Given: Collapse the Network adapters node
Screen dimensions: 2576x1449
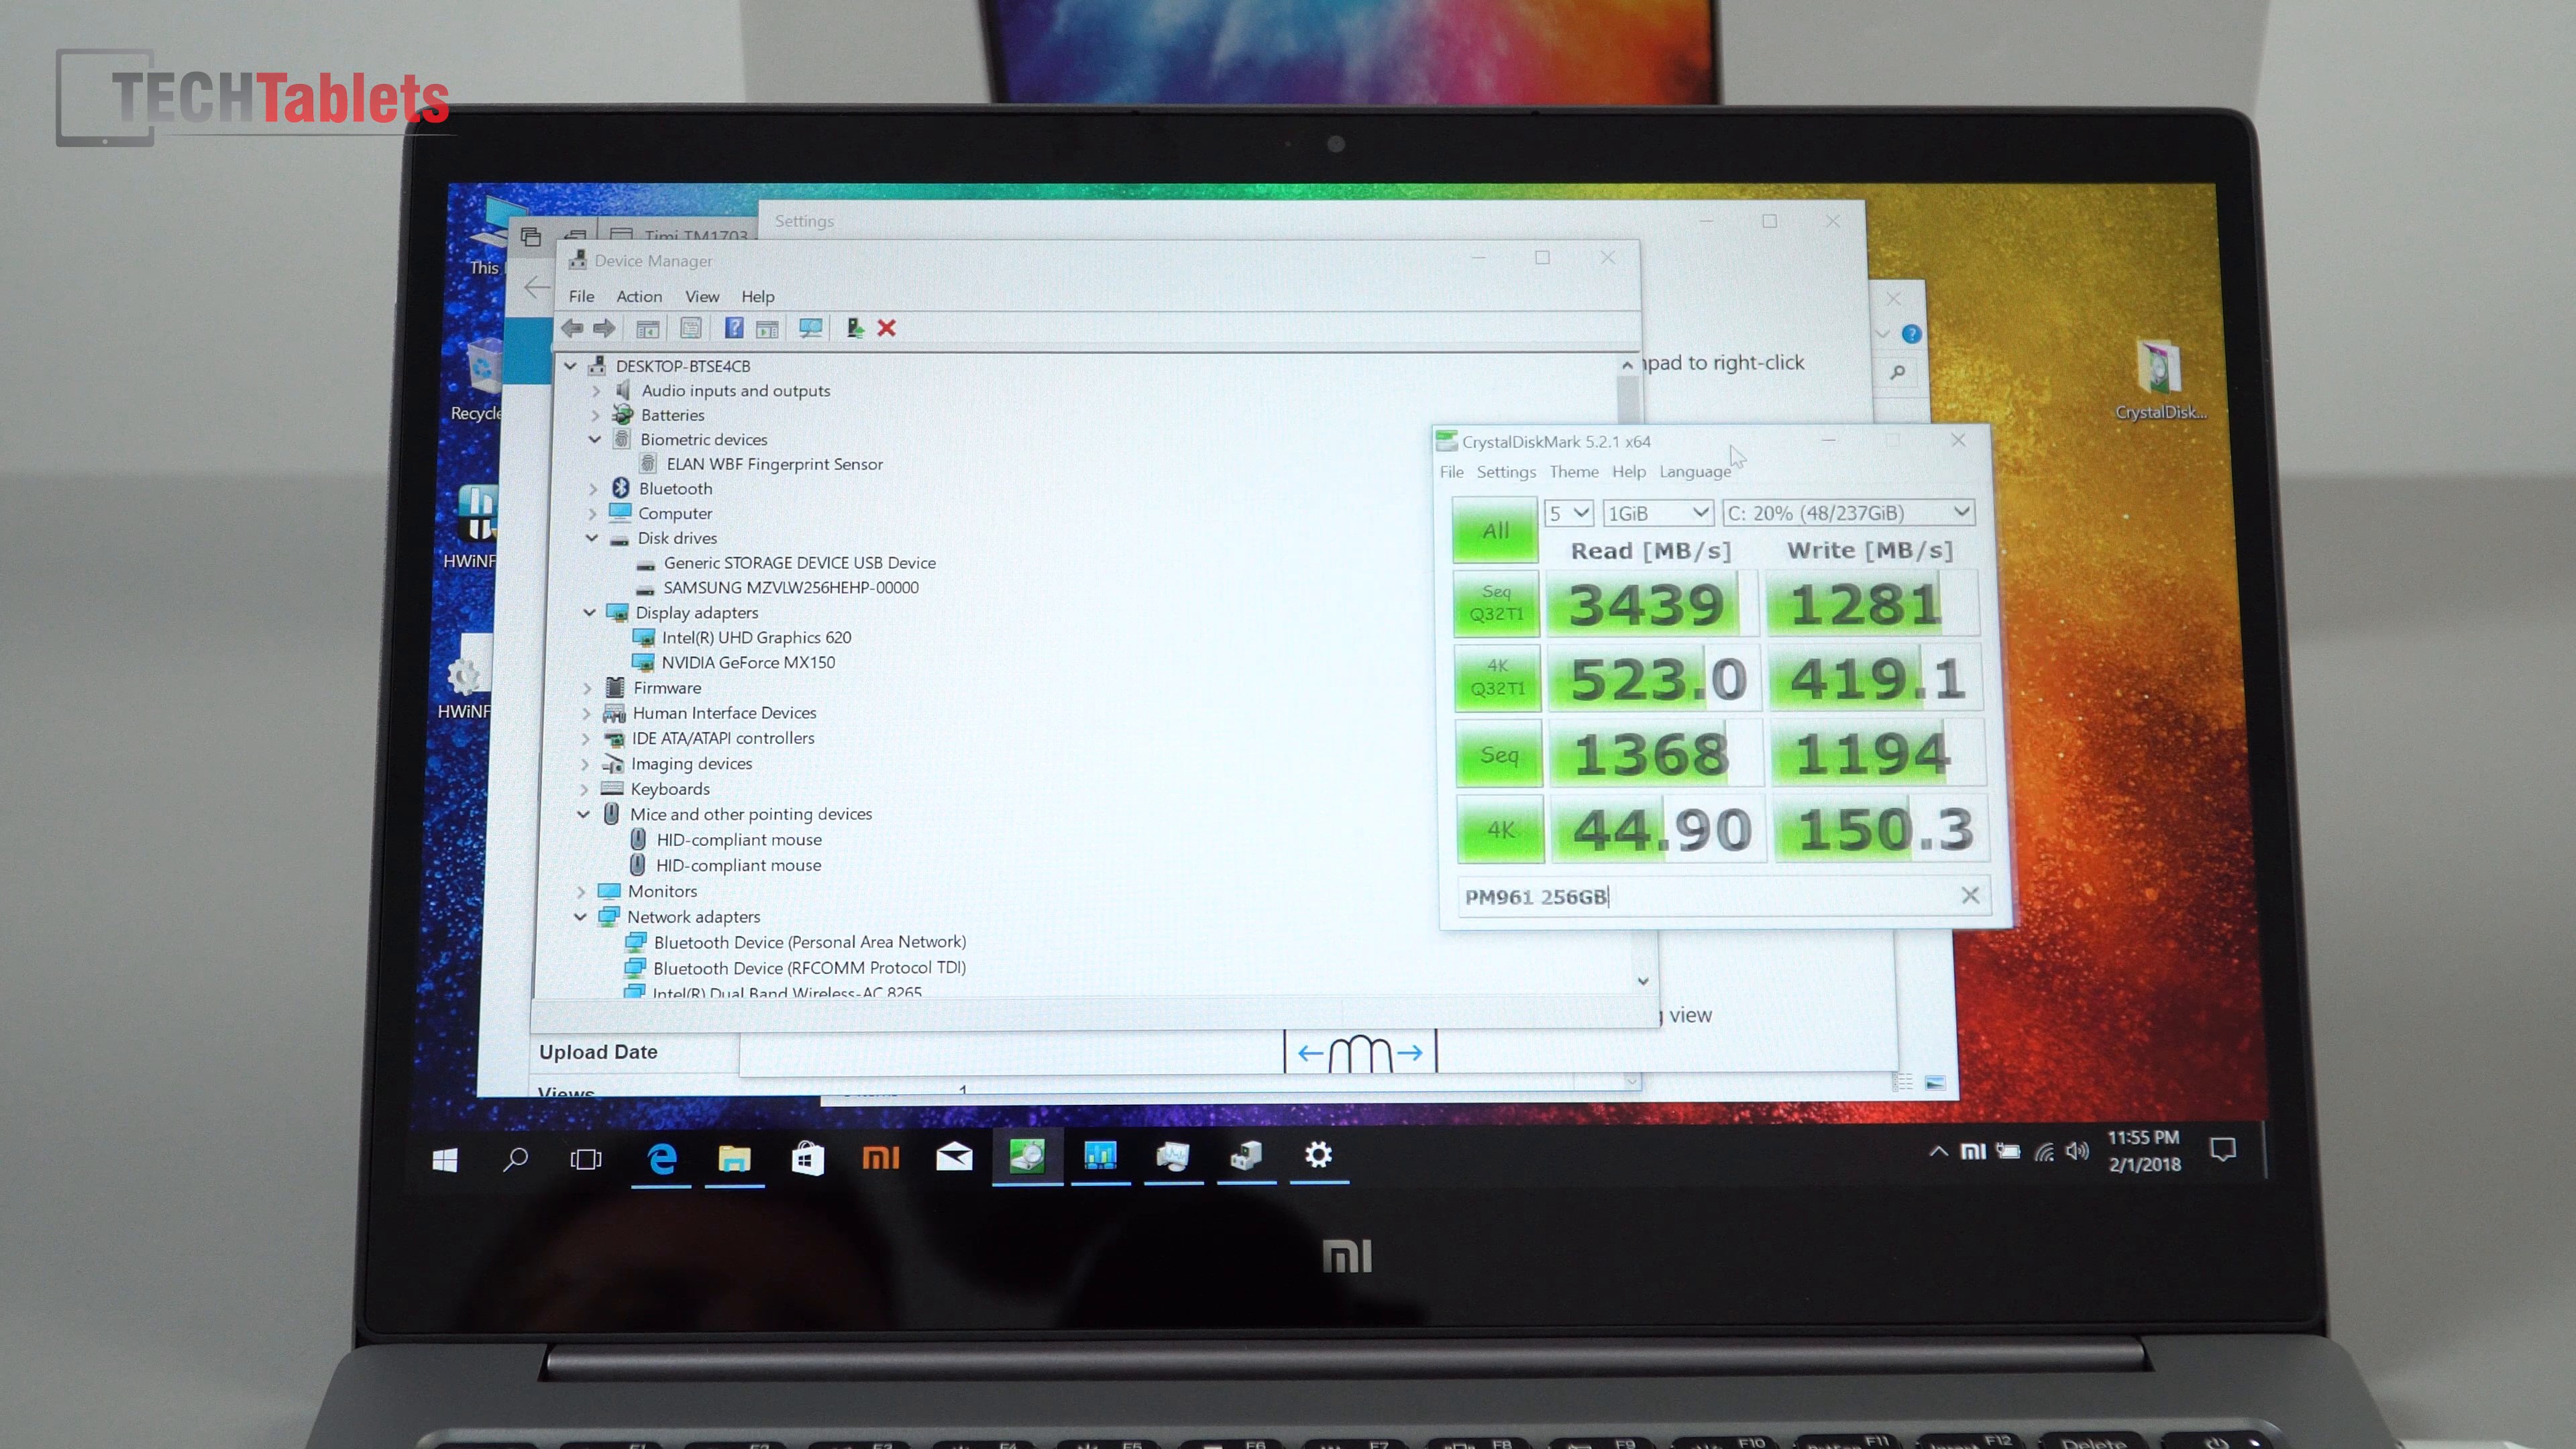Looking at the screenshot, I should tap(580, 916).
